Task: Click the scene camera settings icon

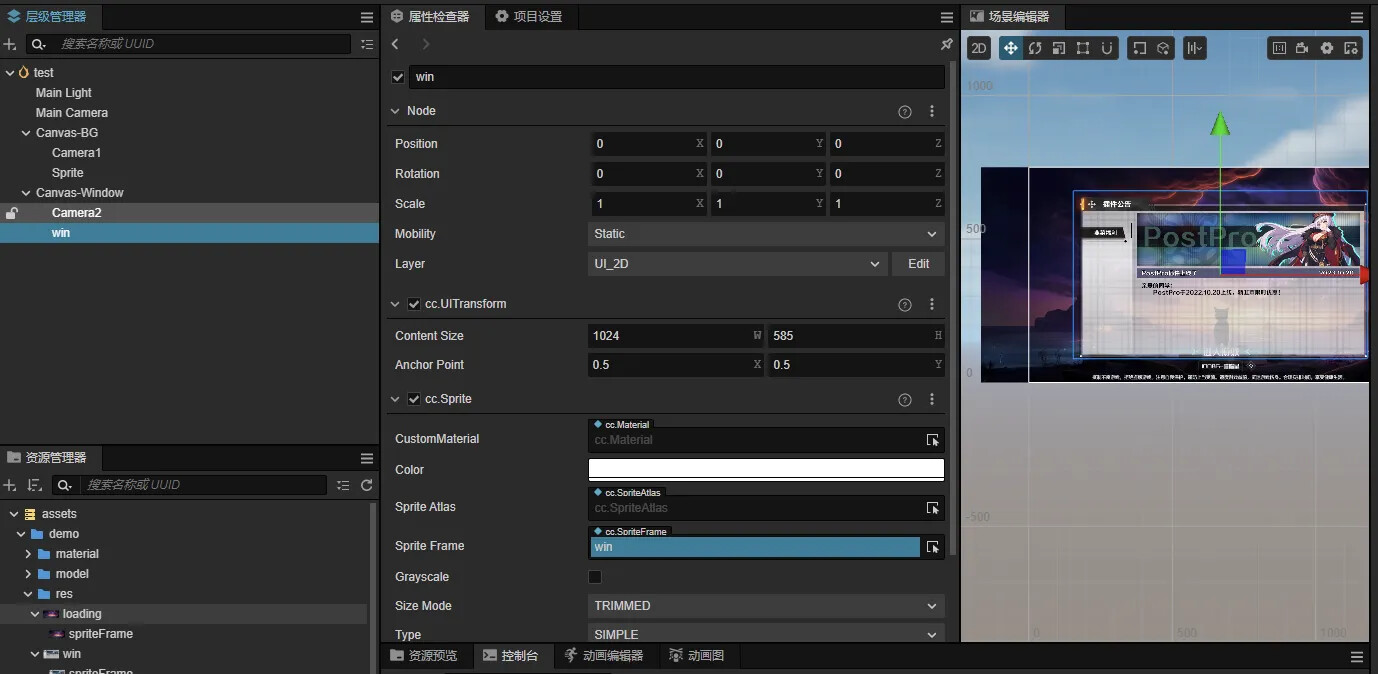Action: [x=1302, y=48]
